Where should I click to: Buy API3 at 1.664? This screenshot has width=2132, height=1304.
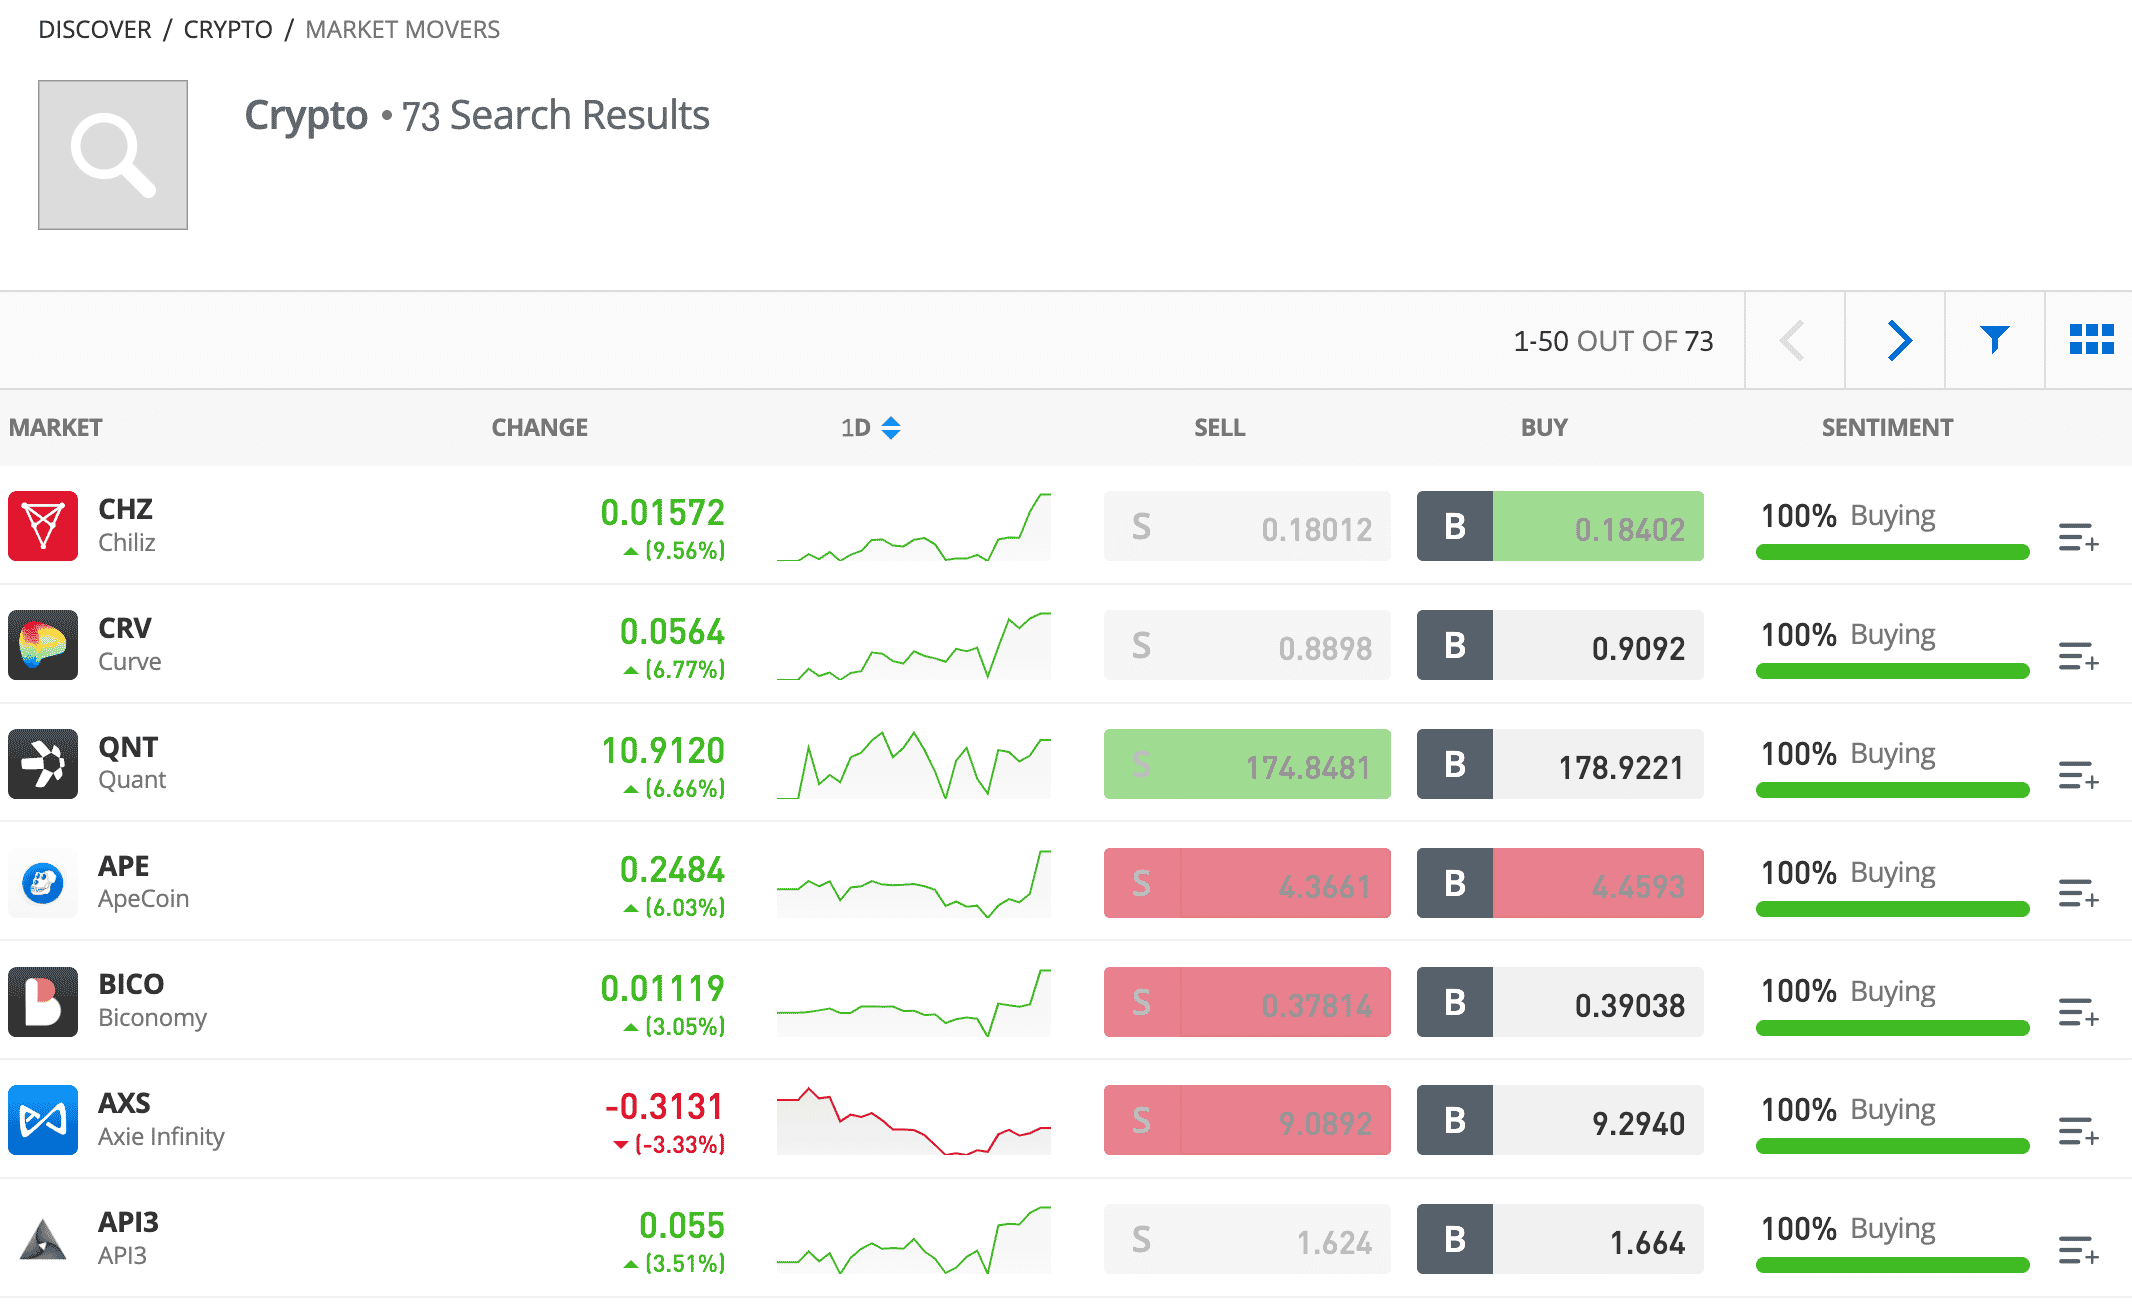(x=1560, y=1239)
